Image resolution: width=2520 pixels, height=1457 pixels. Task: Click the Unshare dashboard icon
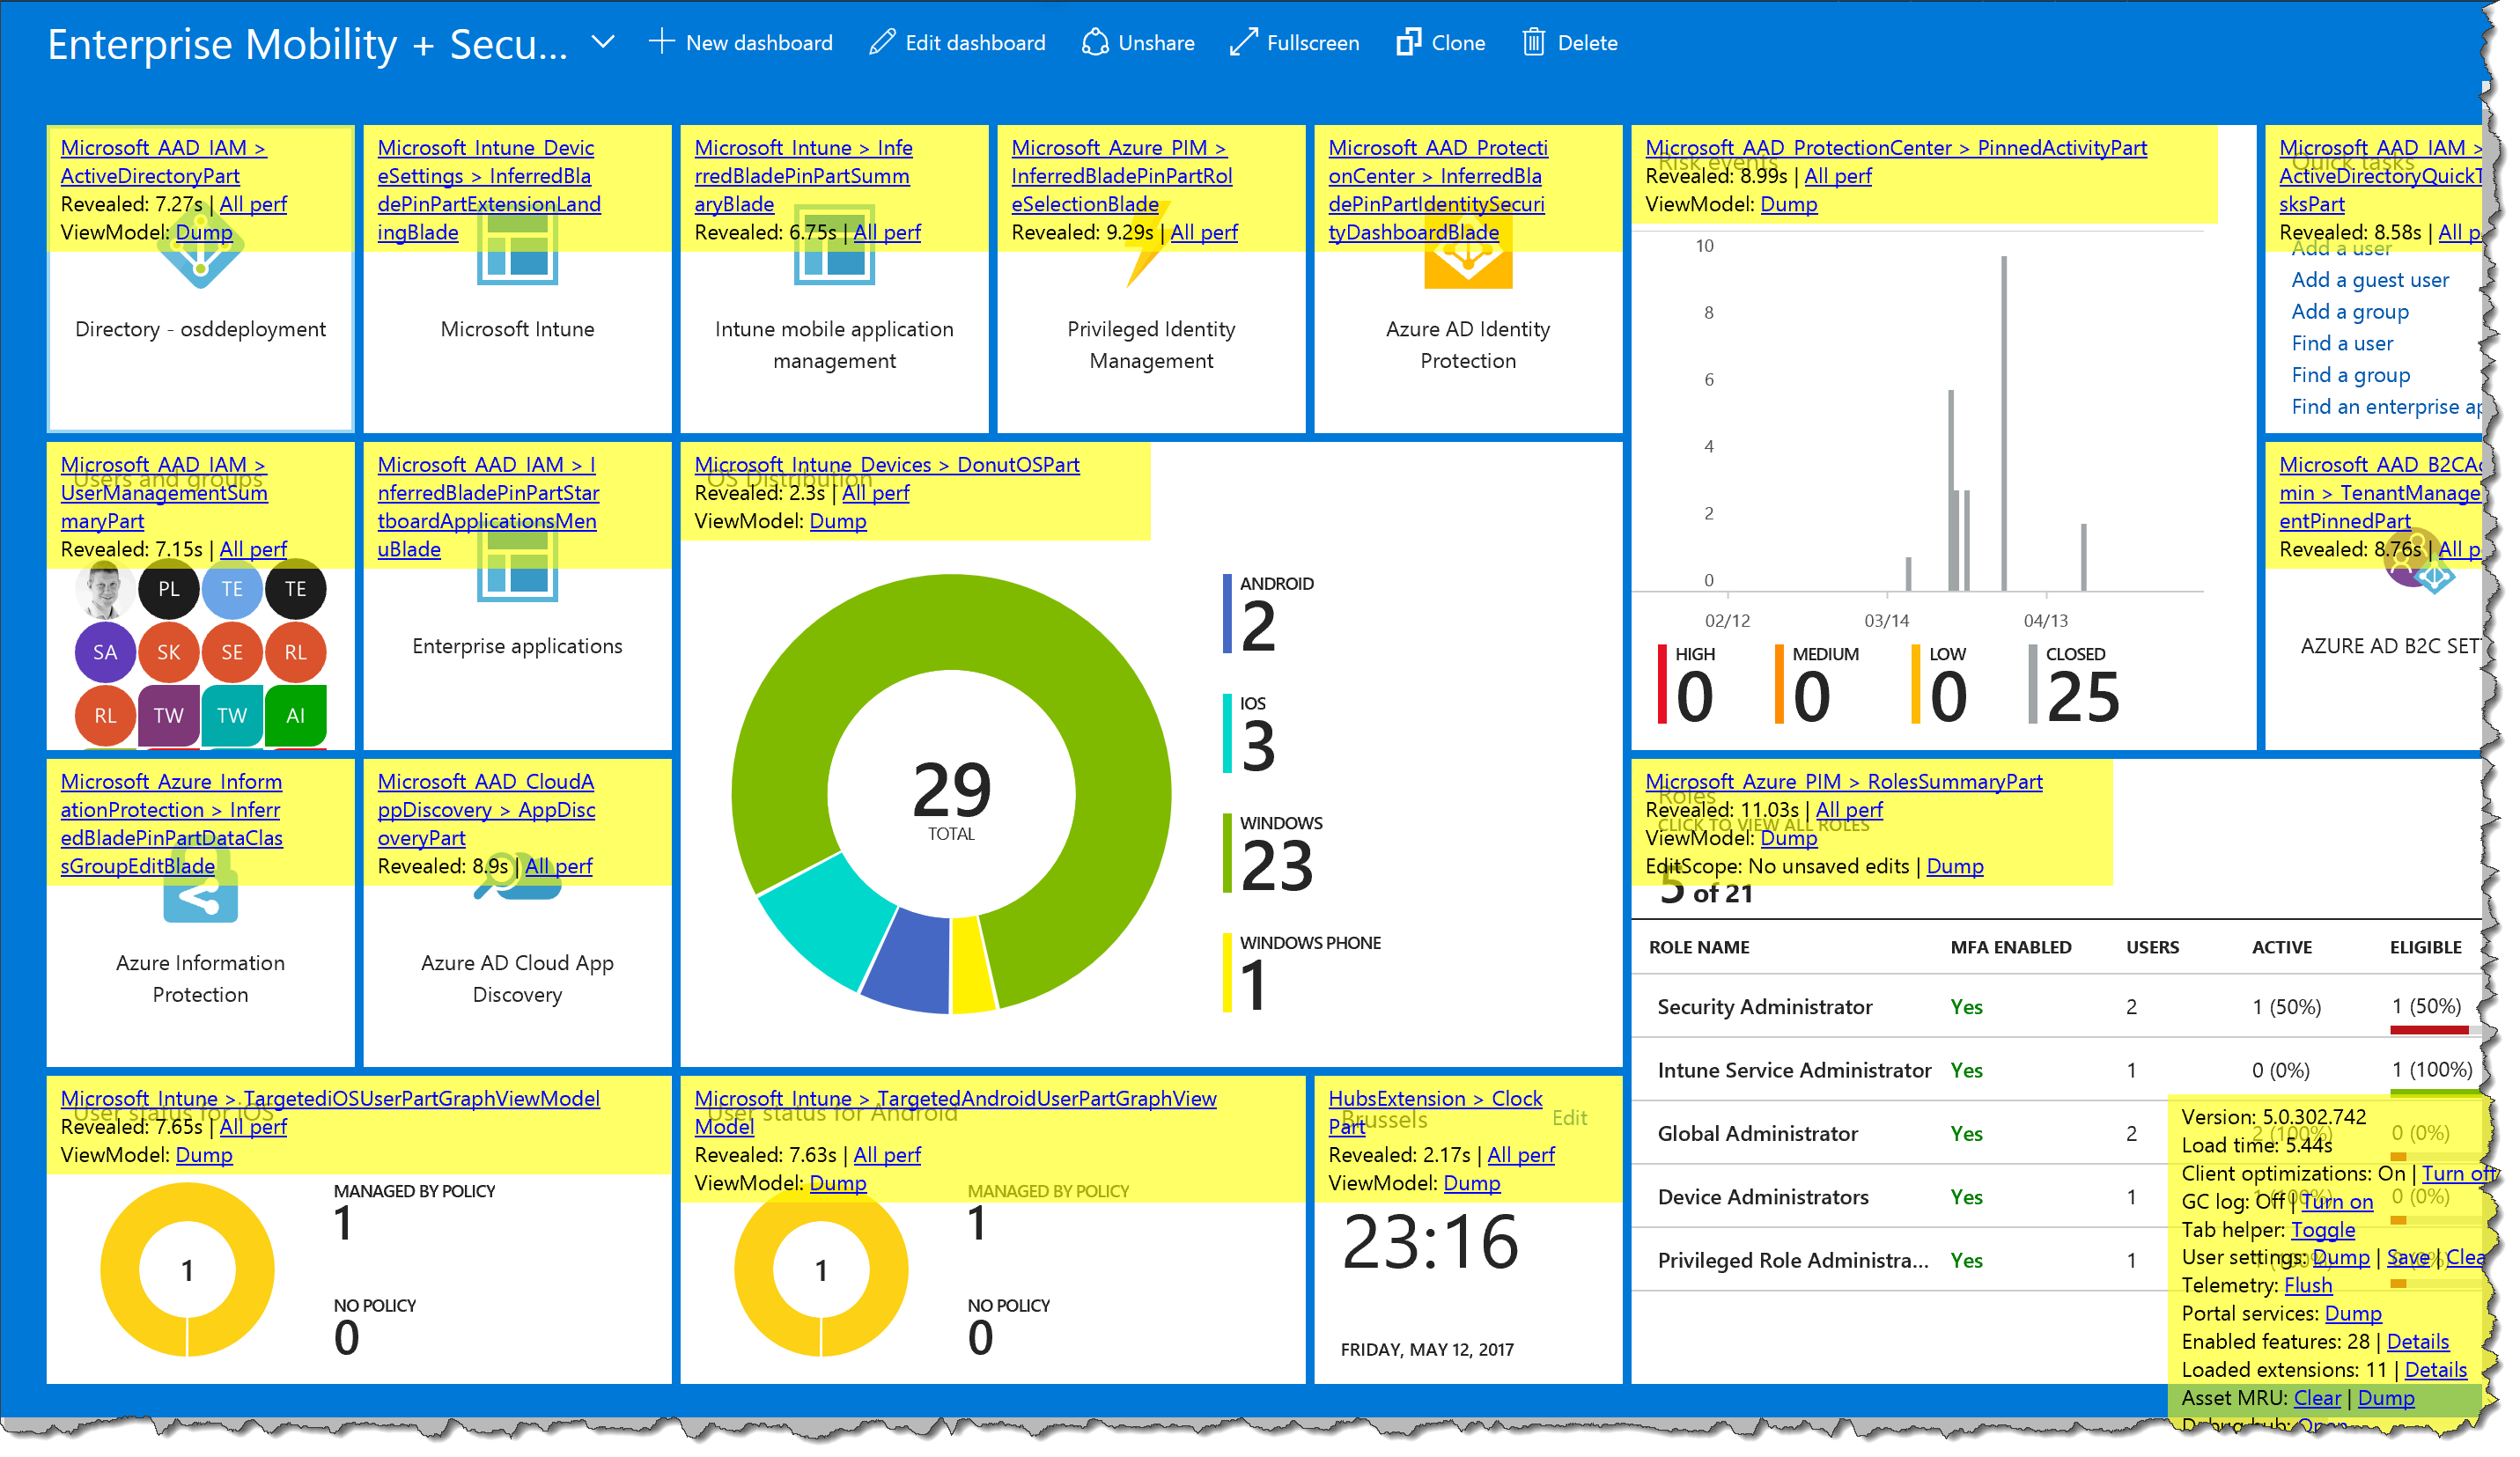coord(1095,42)
